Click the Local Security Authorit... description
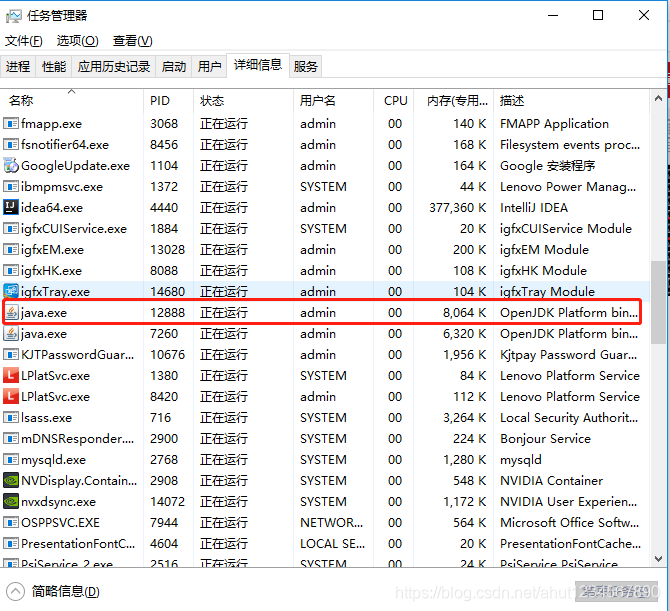 [x=569, y=418]
